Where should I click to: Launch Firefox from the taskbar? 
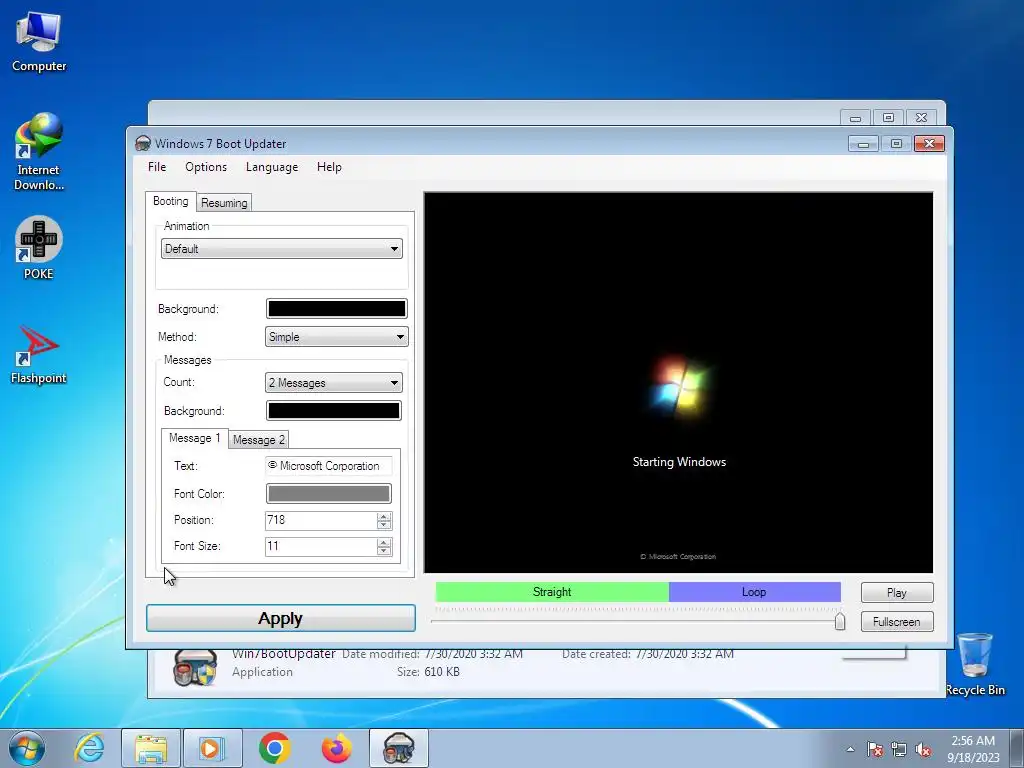tap(336, 748)
